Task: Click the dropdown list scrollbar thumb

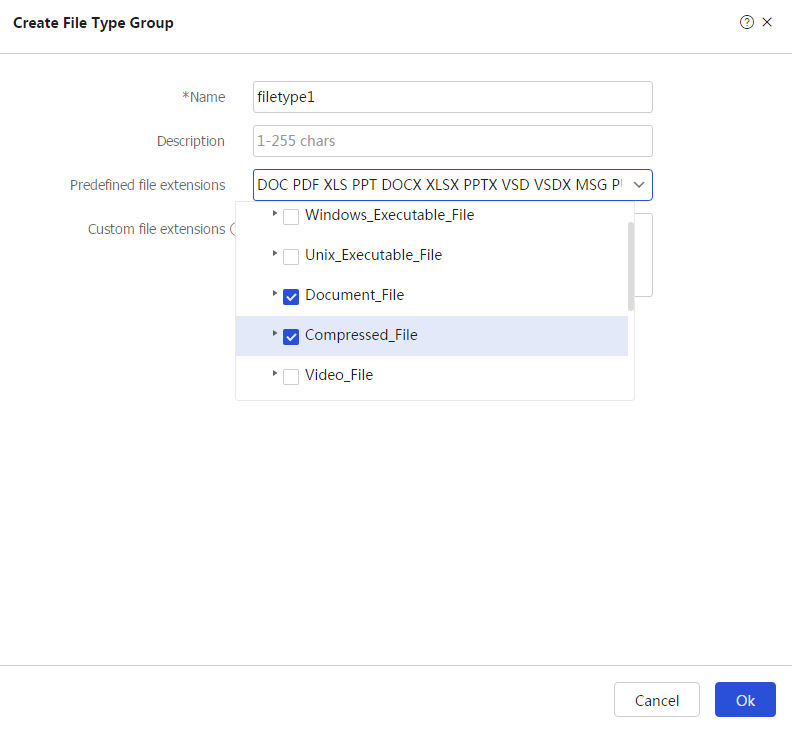Action: 631,266
